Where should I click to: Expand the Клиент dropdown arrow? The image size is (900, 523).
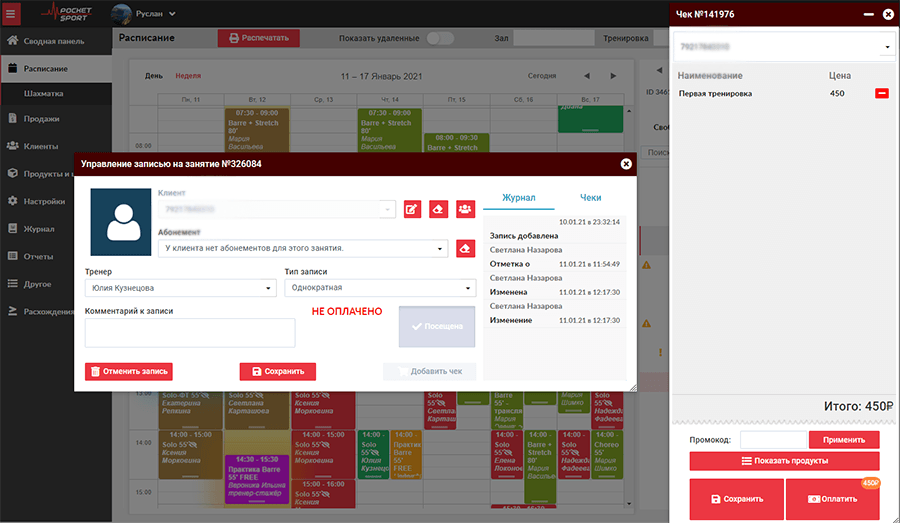[x=387, y=210]
